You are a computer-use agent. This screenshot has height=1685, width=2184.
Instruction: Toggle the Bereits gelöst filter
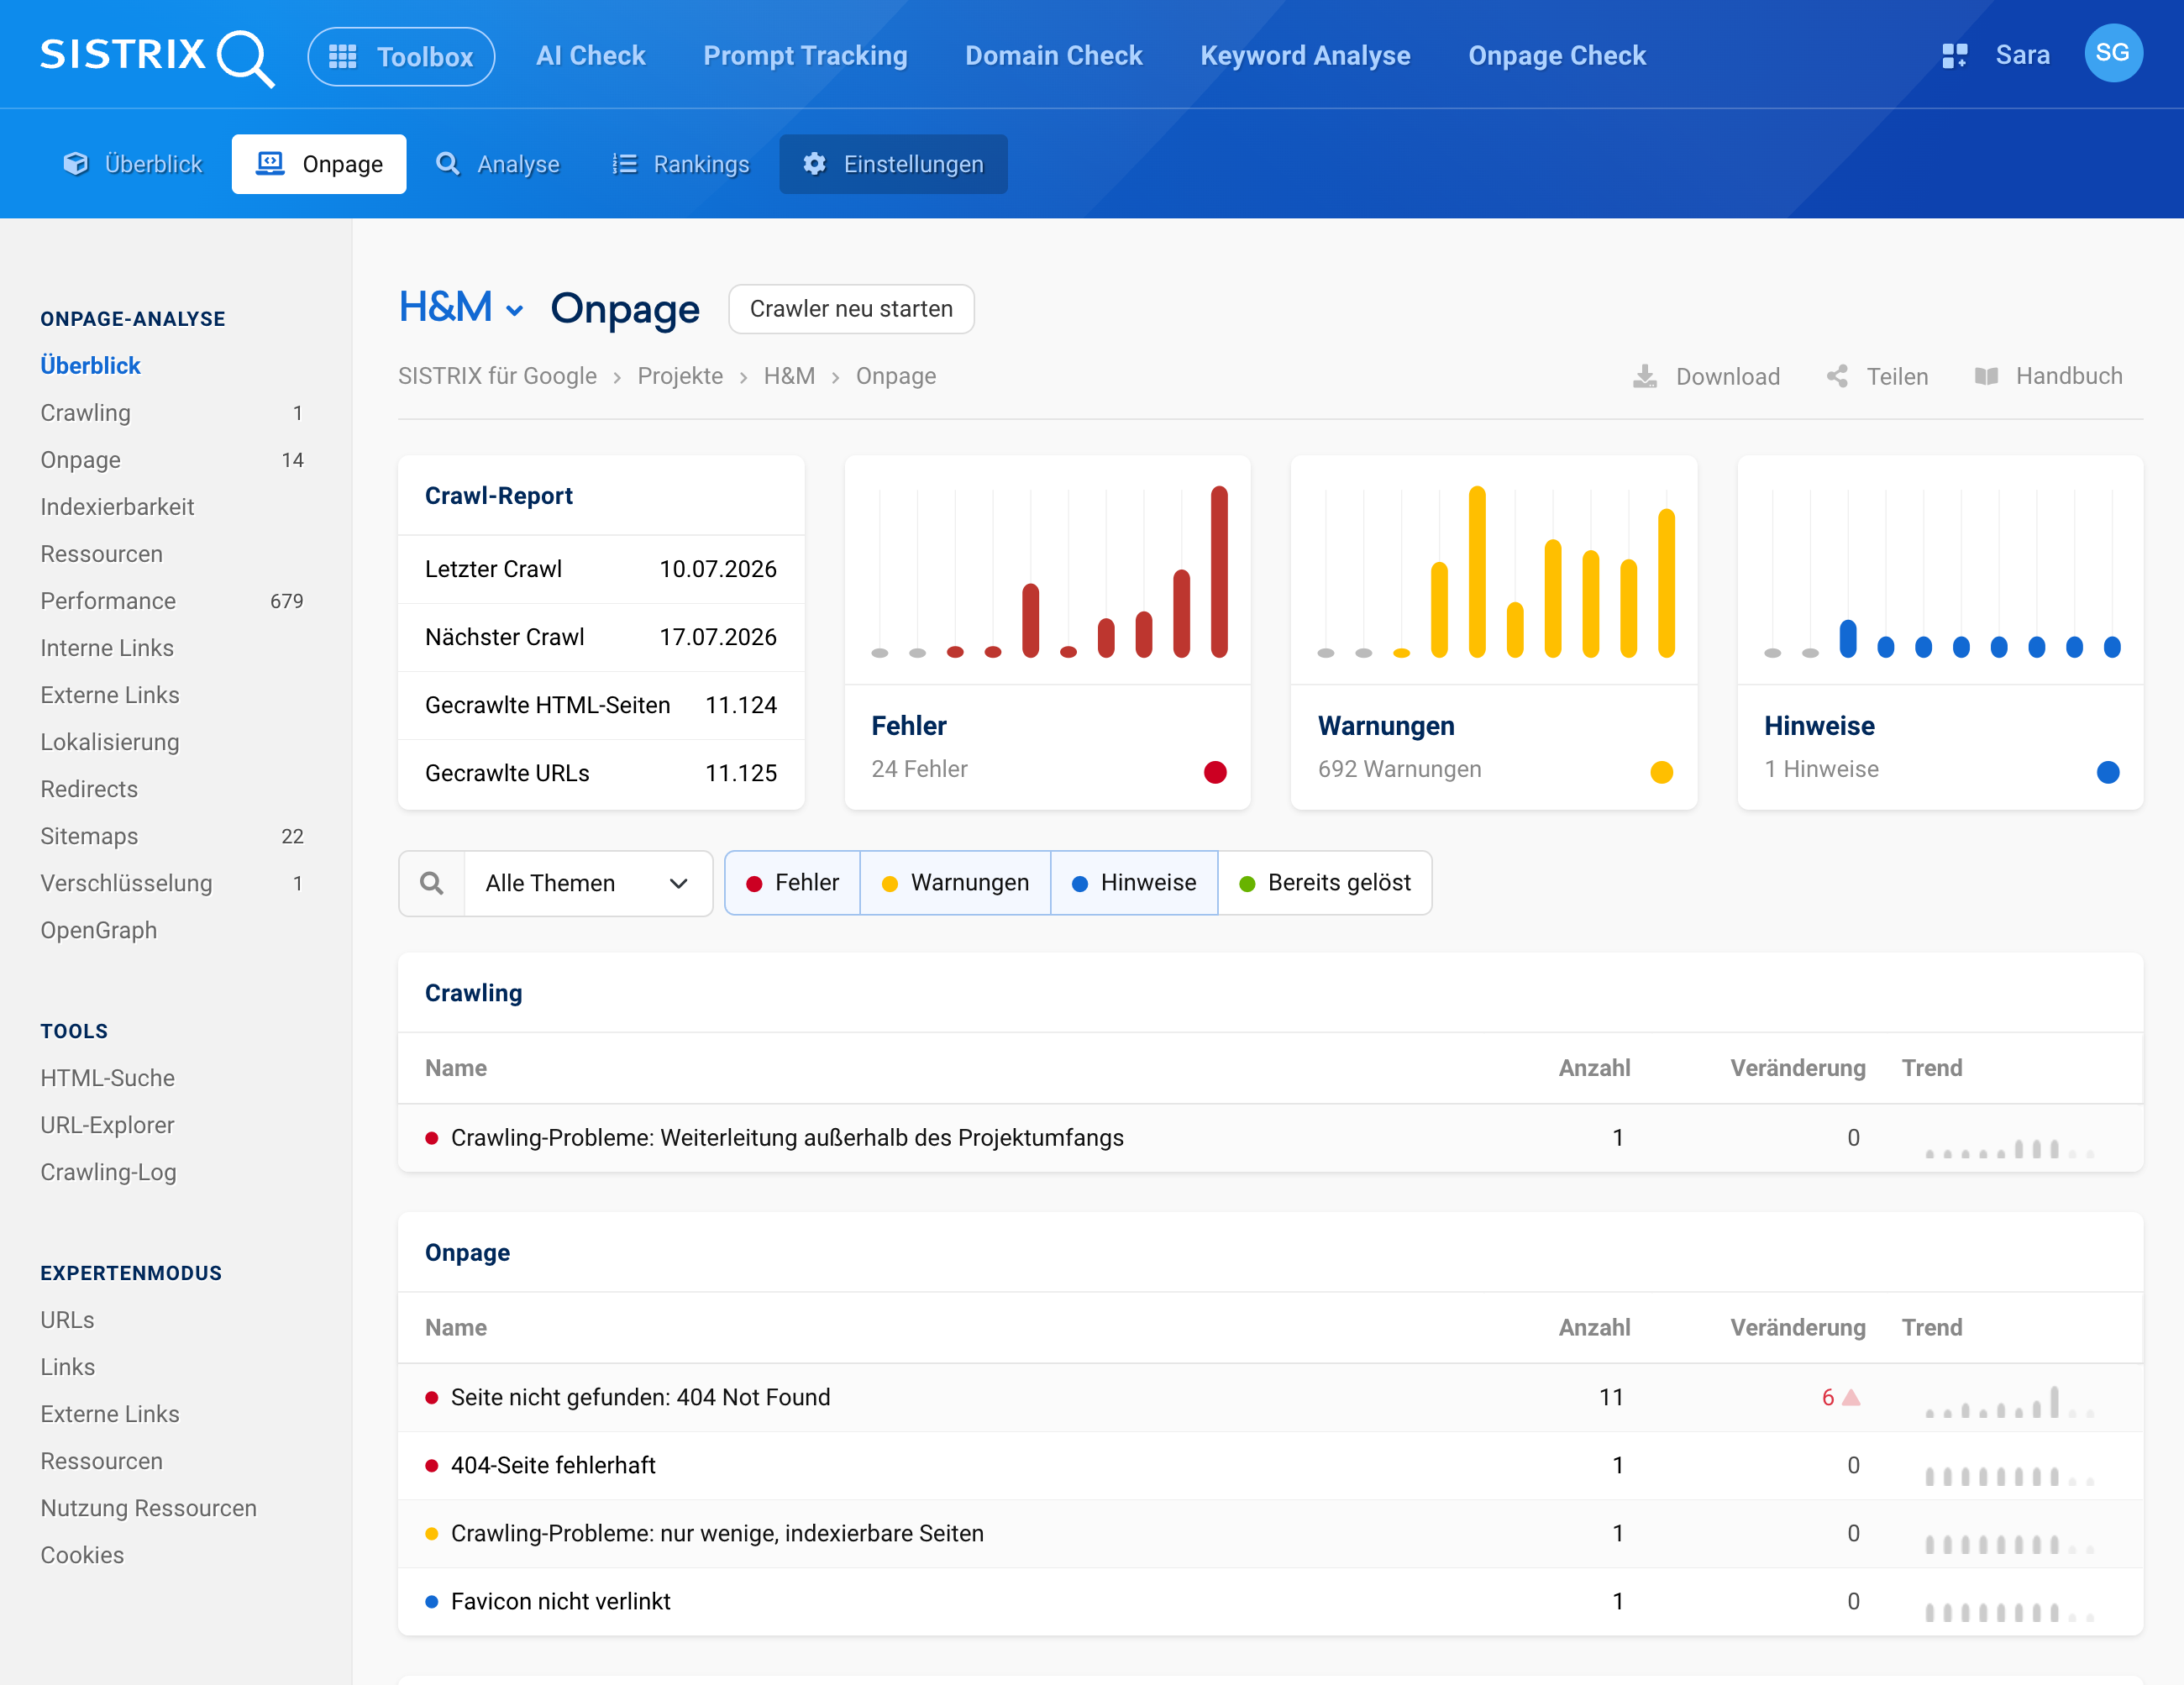click(1324, 883)
